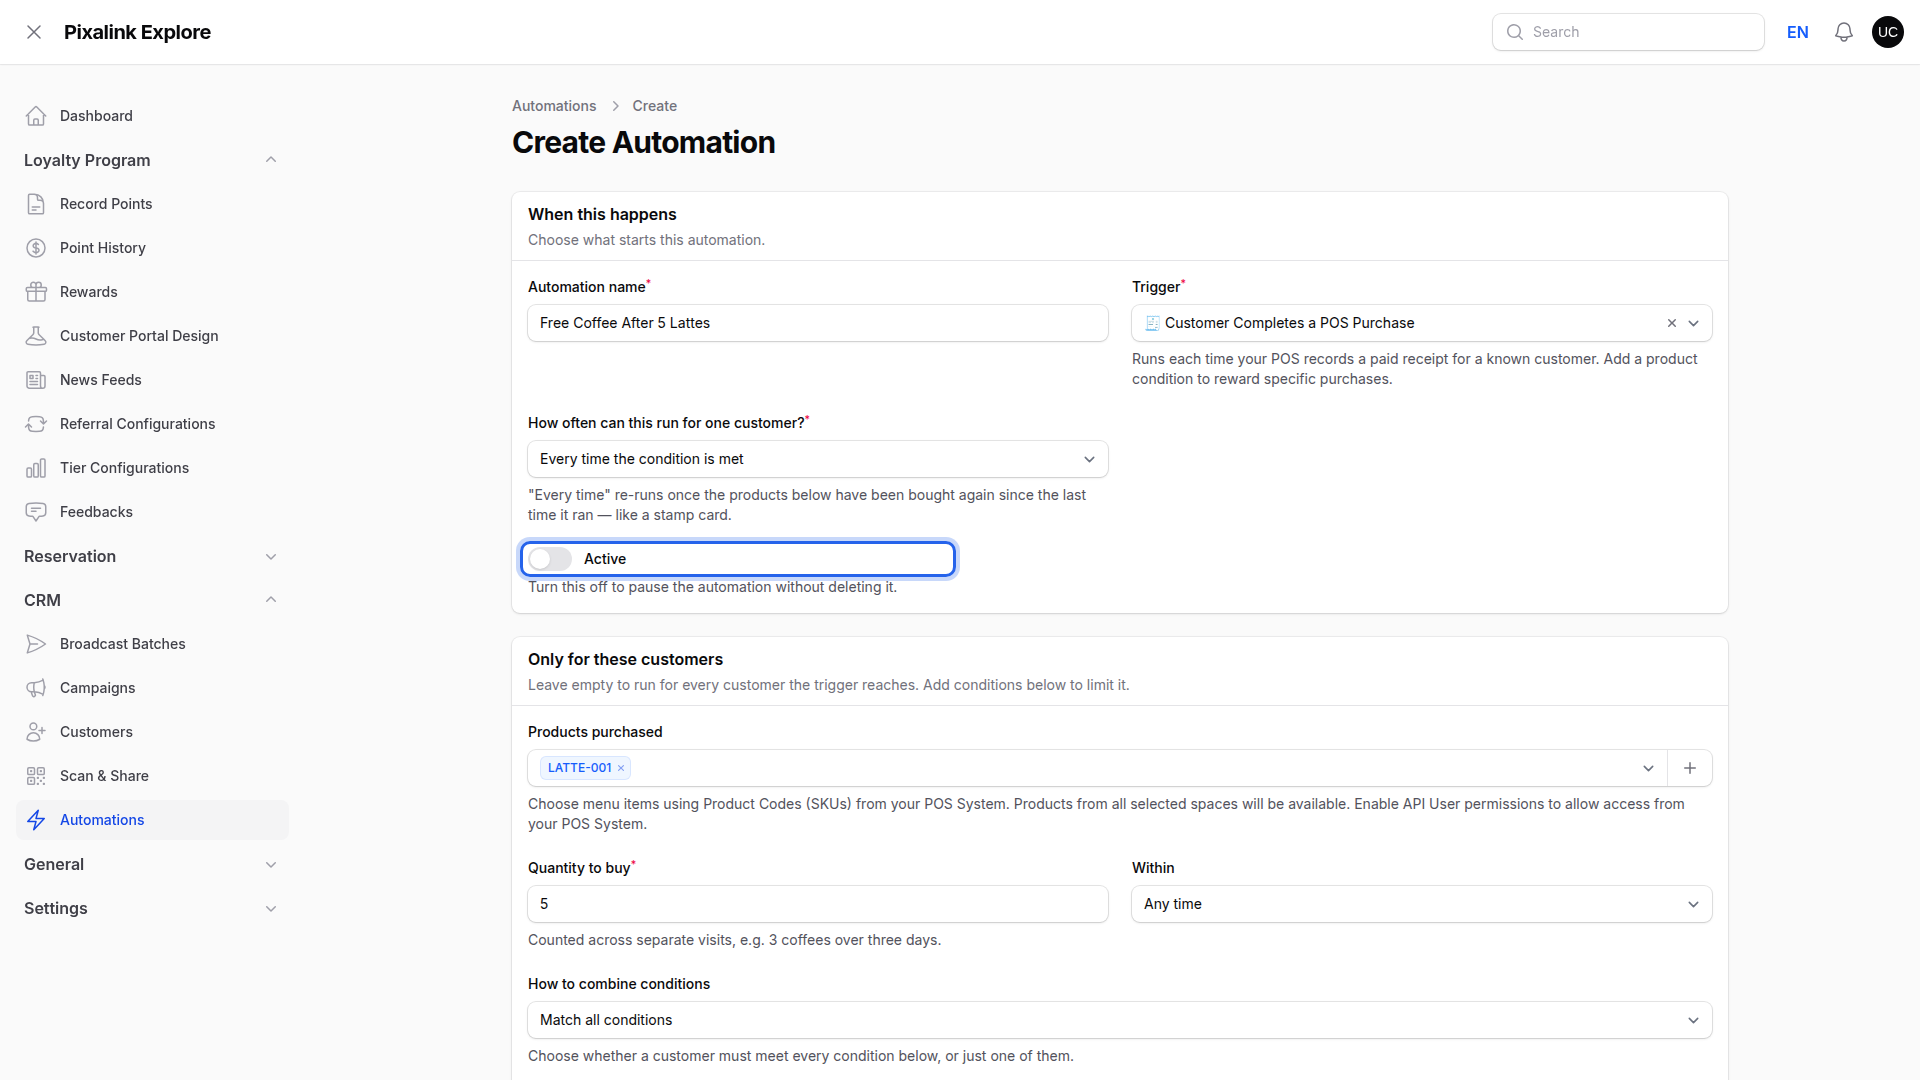Image resolution: width=1920 pixels, height=1080 pixels.
Task: Expand the Settings section
Action: click(x=271, y=908)
